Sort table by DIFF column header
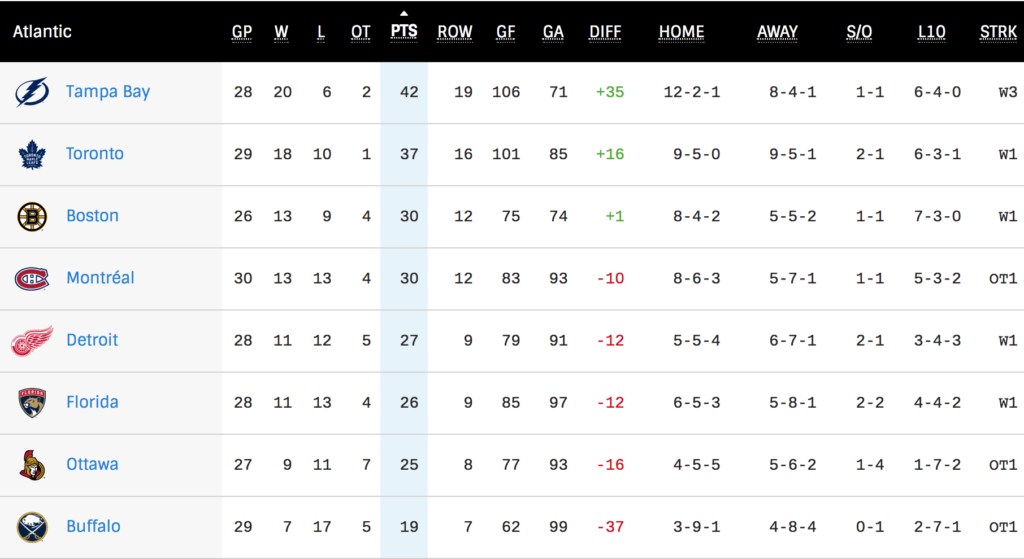 [605, 32]
